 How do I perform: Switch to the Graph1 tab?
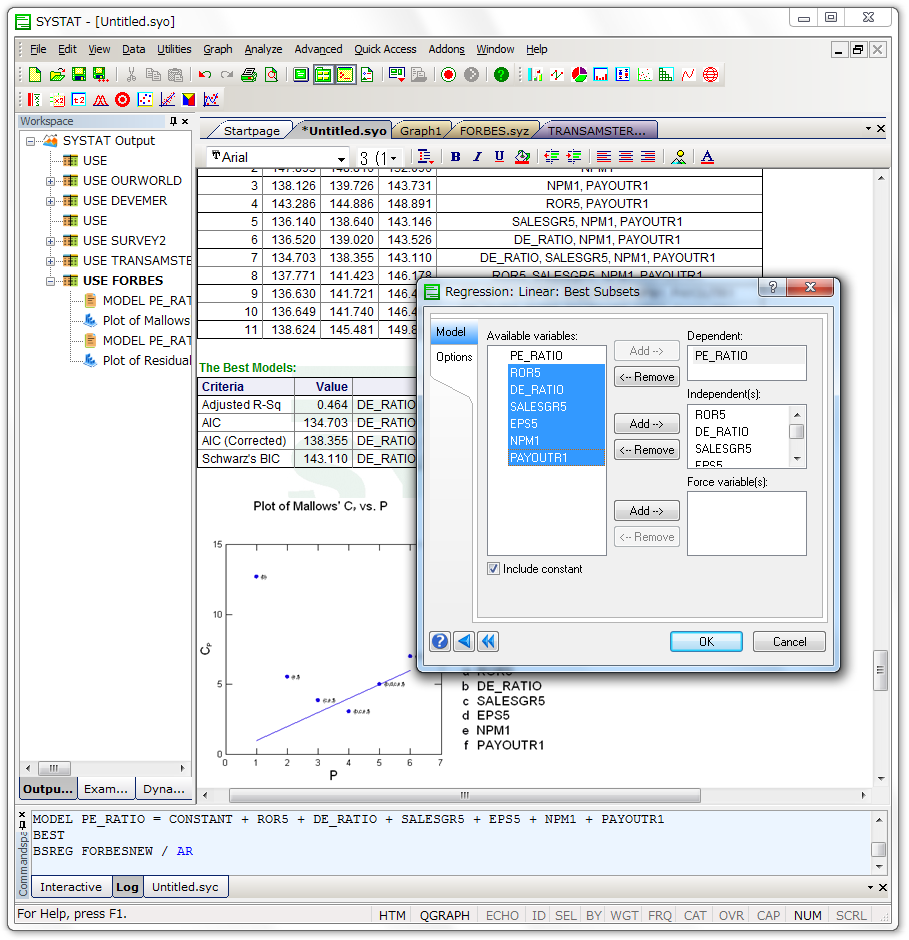coord(420,131)
